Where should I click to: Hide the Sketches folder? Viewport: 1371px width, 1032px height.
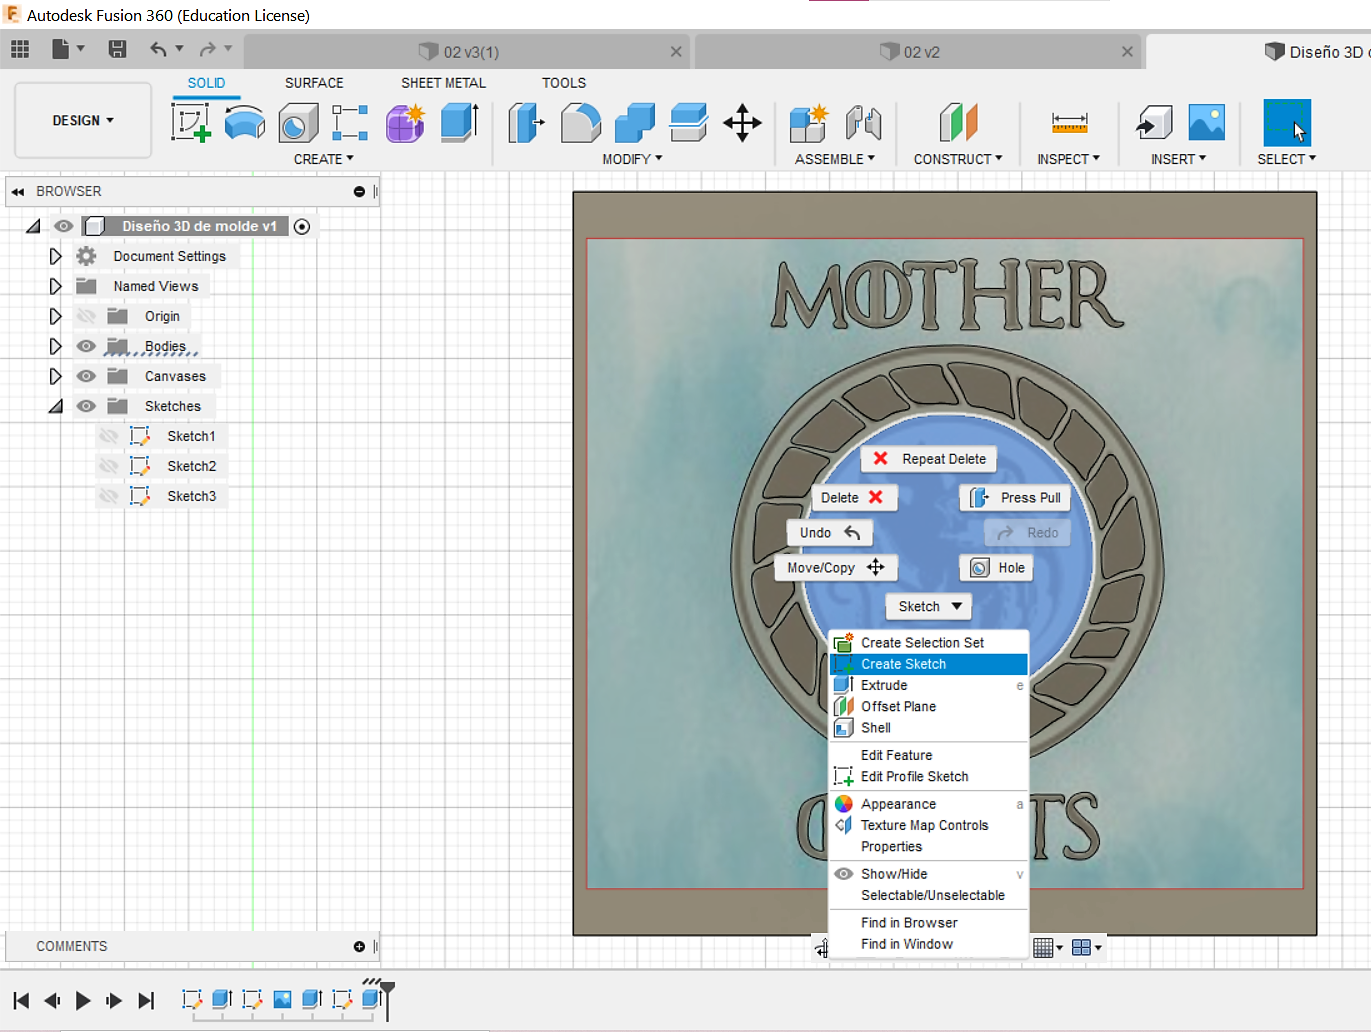pyautogui.click(x=87, y=406)
